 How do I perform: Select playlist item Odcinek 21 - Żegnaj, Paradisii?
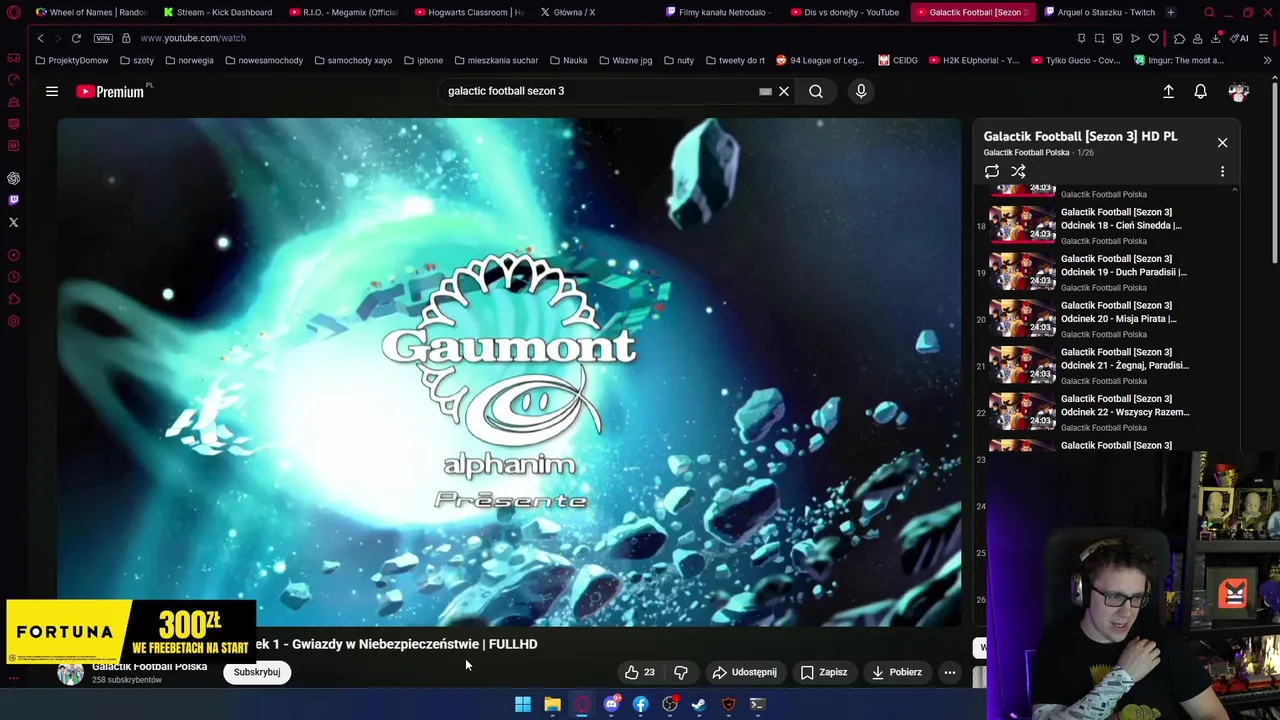(1104, 366)
